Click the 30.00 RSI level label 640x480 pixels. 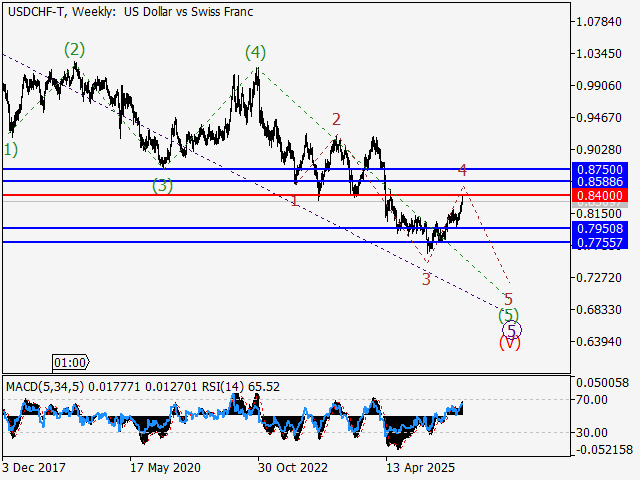[592, 432]
